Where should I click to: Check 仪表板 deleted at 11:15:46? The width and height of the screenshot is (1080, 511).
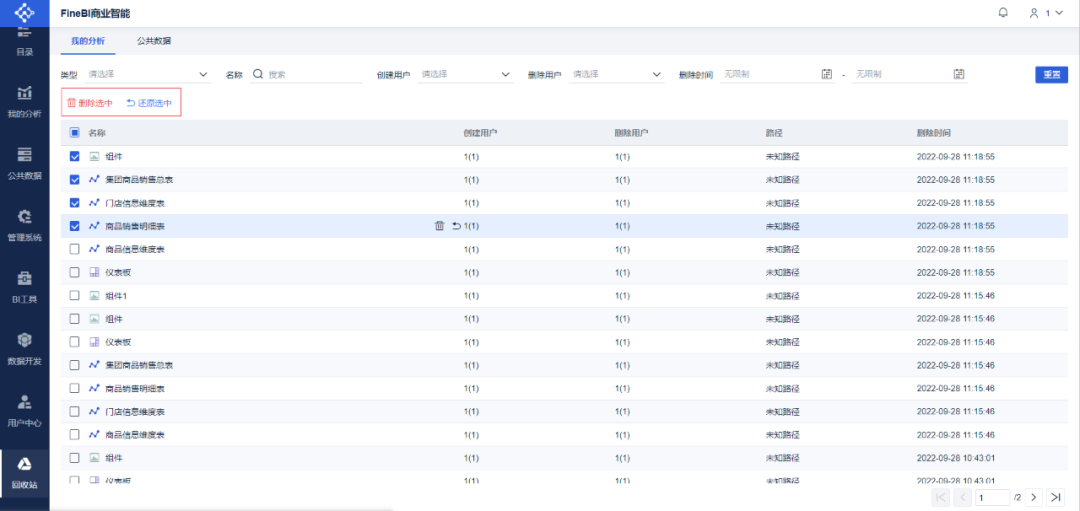(x=74, y=342)
